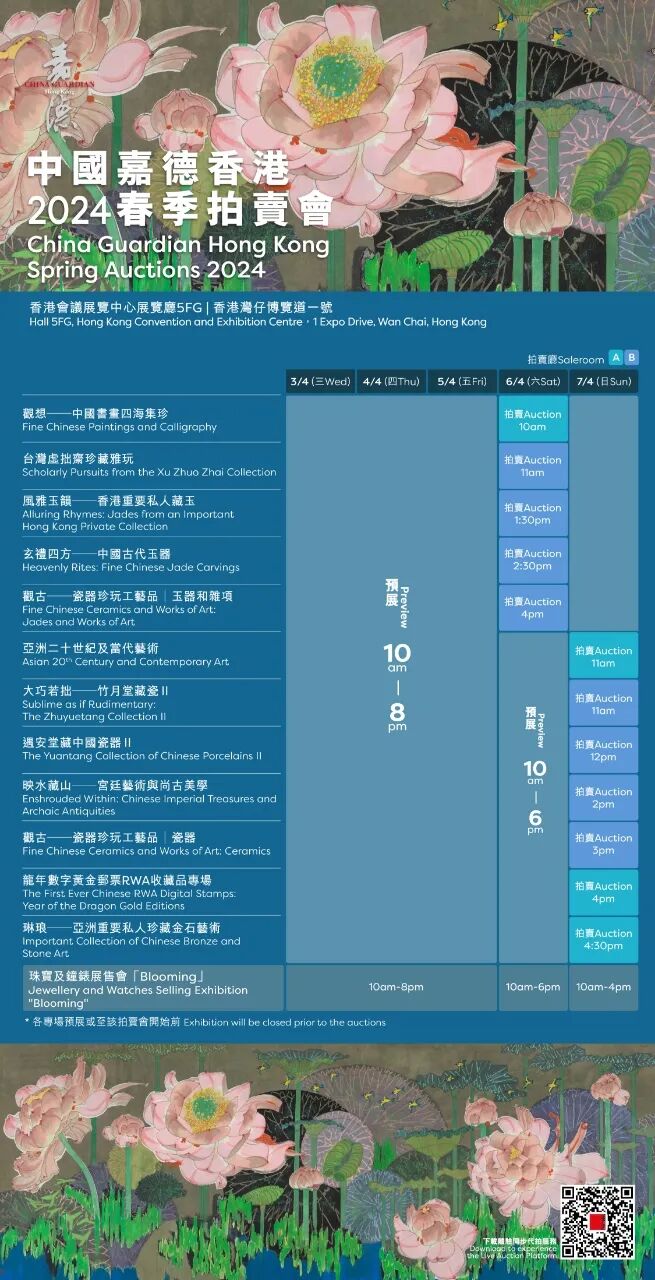Select the Saleroom A badge
The width and height of the screenshot is (655, 1280).
point(616,358)
